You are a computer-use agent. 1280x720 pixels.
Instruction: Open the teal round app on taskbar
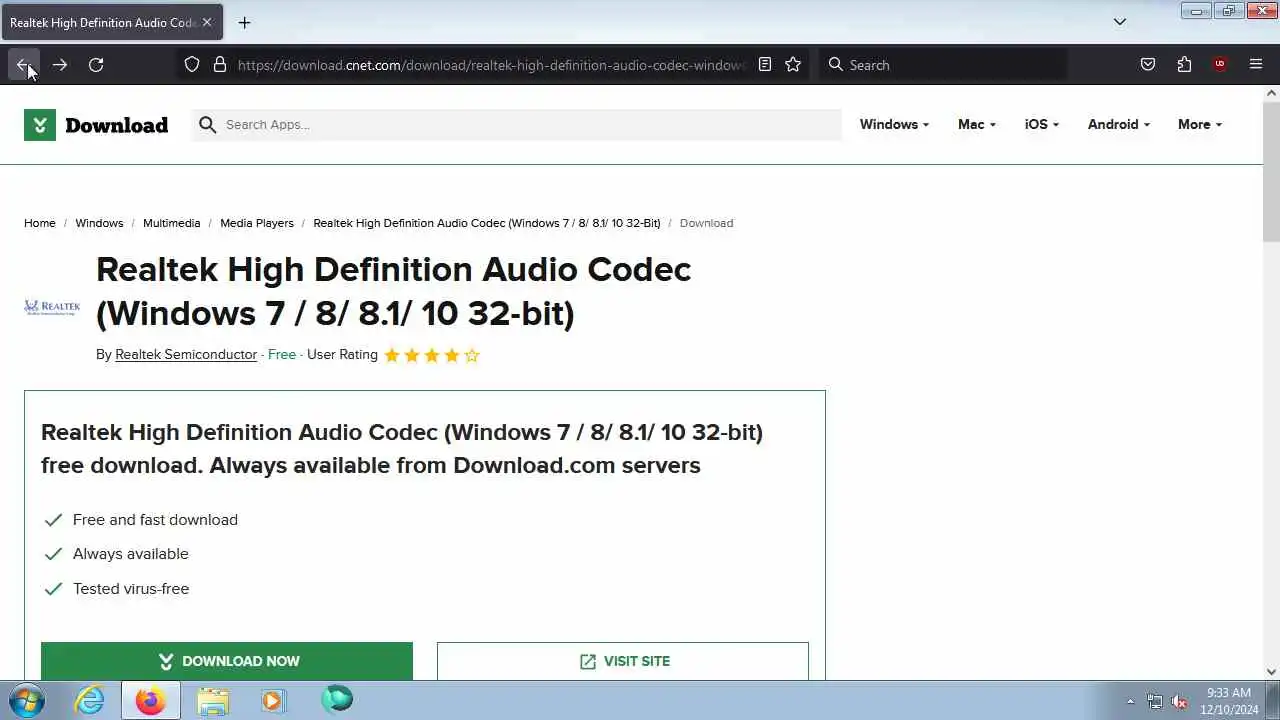click(x=337, y=699)
